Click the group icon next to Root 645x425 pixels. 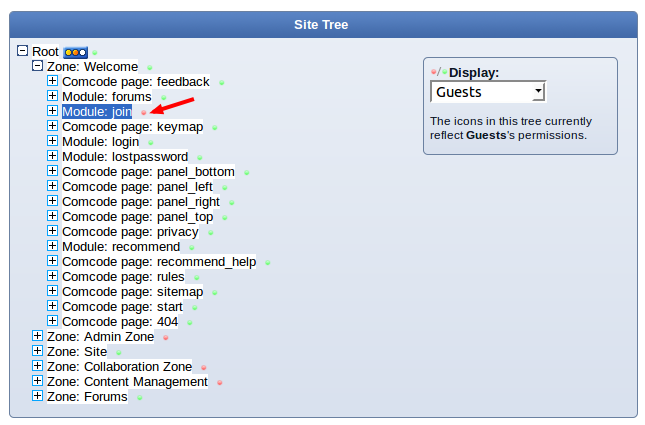(76, 51)
